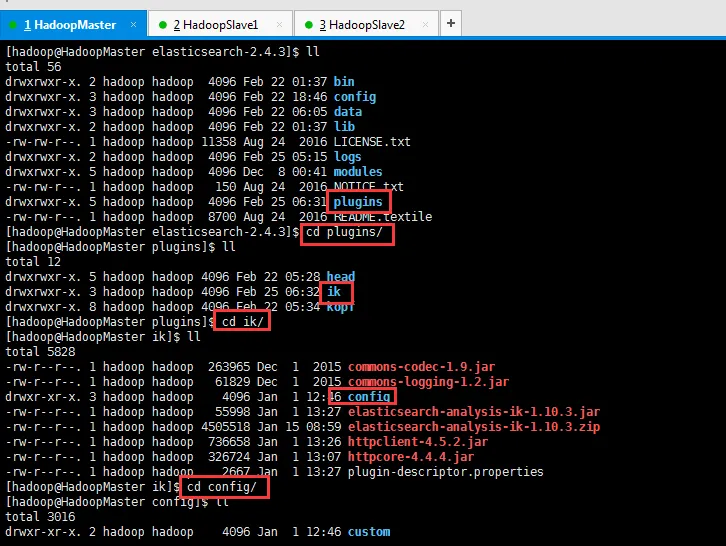Select 'plugin-descriptor.properties' file name
The height and width of the screenshot is (546, 726).
coord(446,472)
